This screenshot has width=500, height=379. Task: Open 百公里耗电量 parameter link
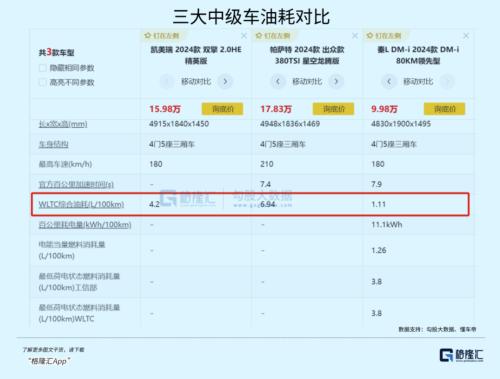point(85,225)
